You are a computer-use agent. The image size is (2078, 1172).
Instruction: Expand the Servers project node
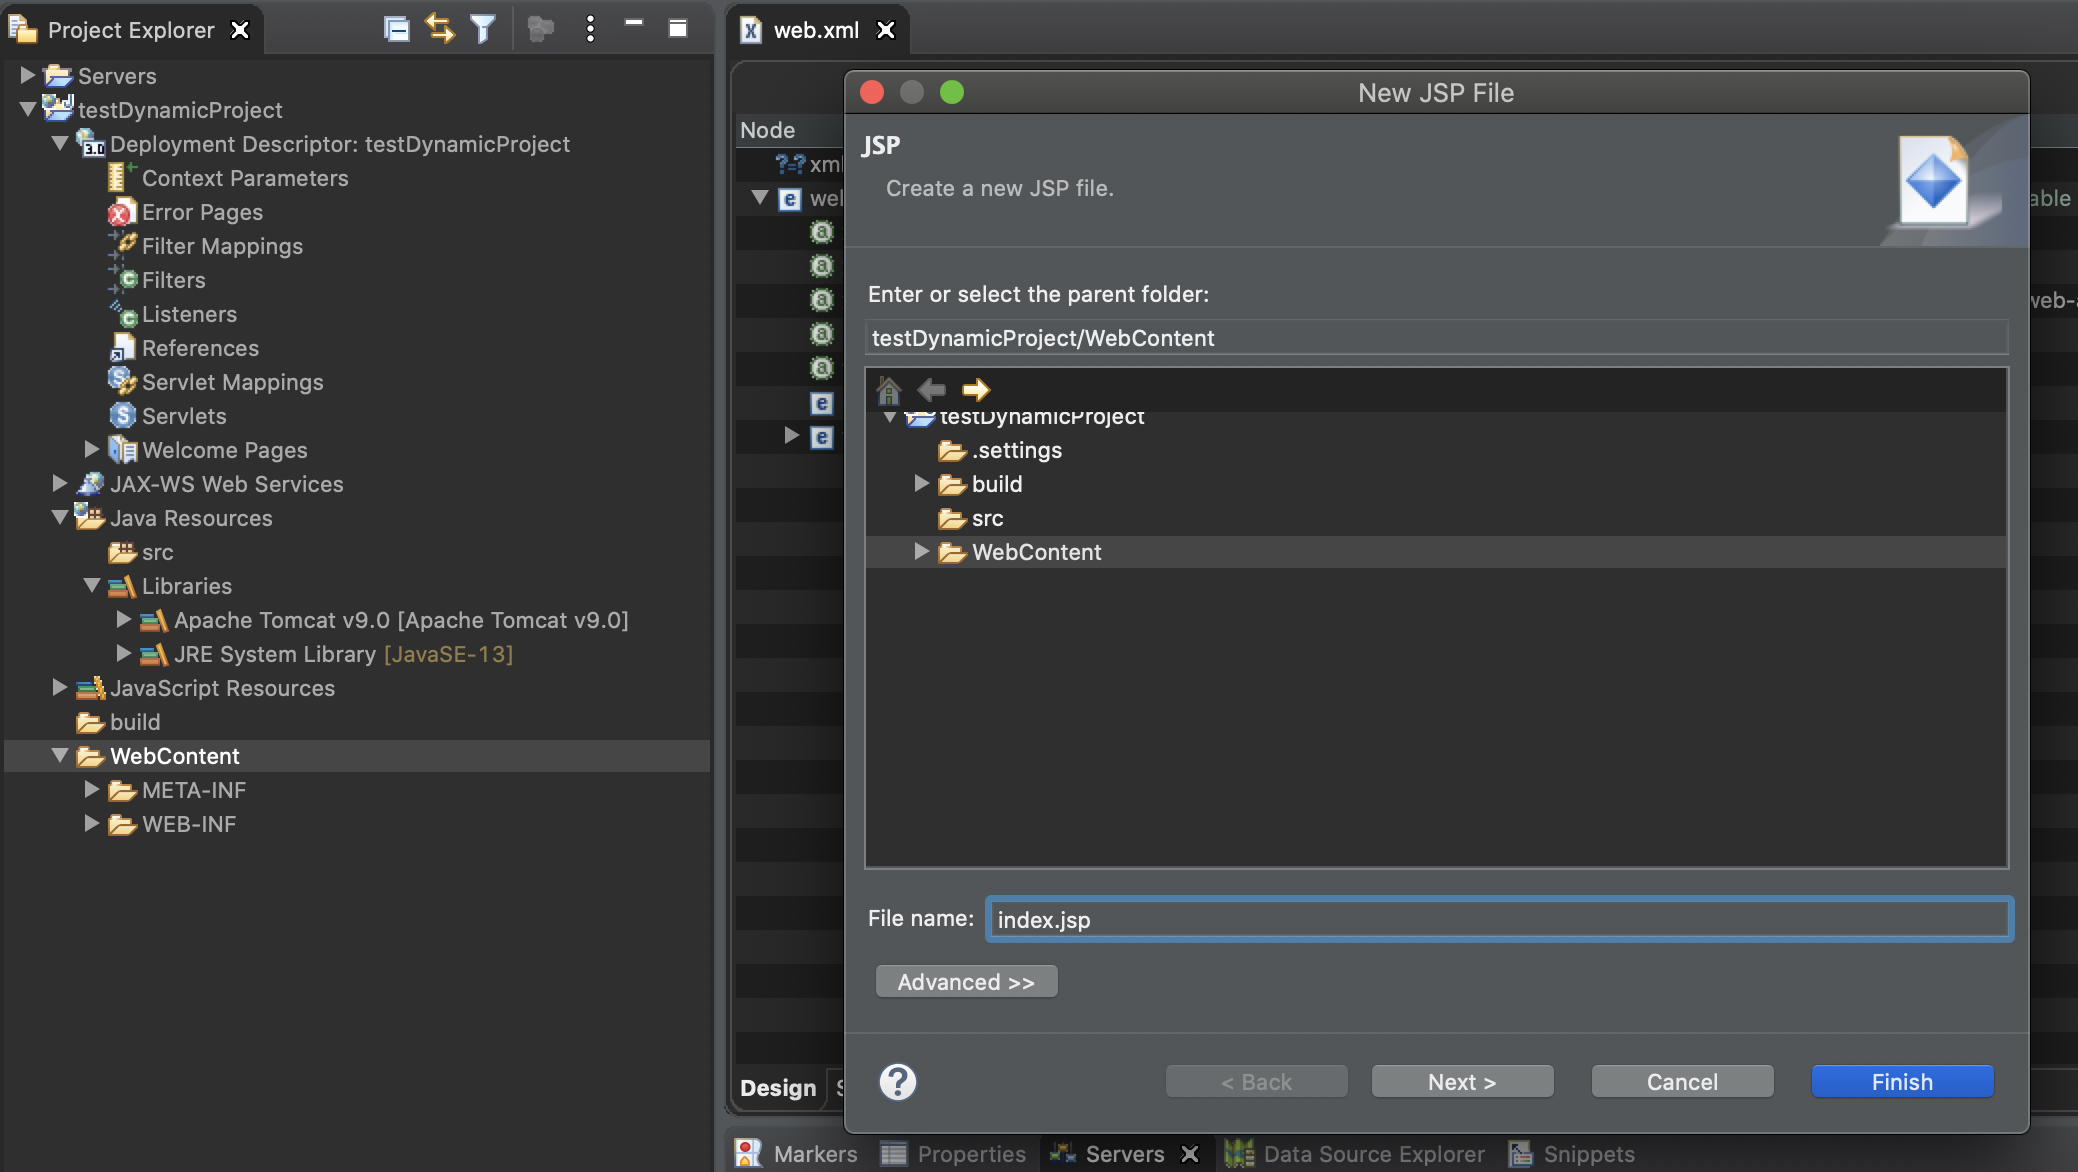tap(28, 75)
